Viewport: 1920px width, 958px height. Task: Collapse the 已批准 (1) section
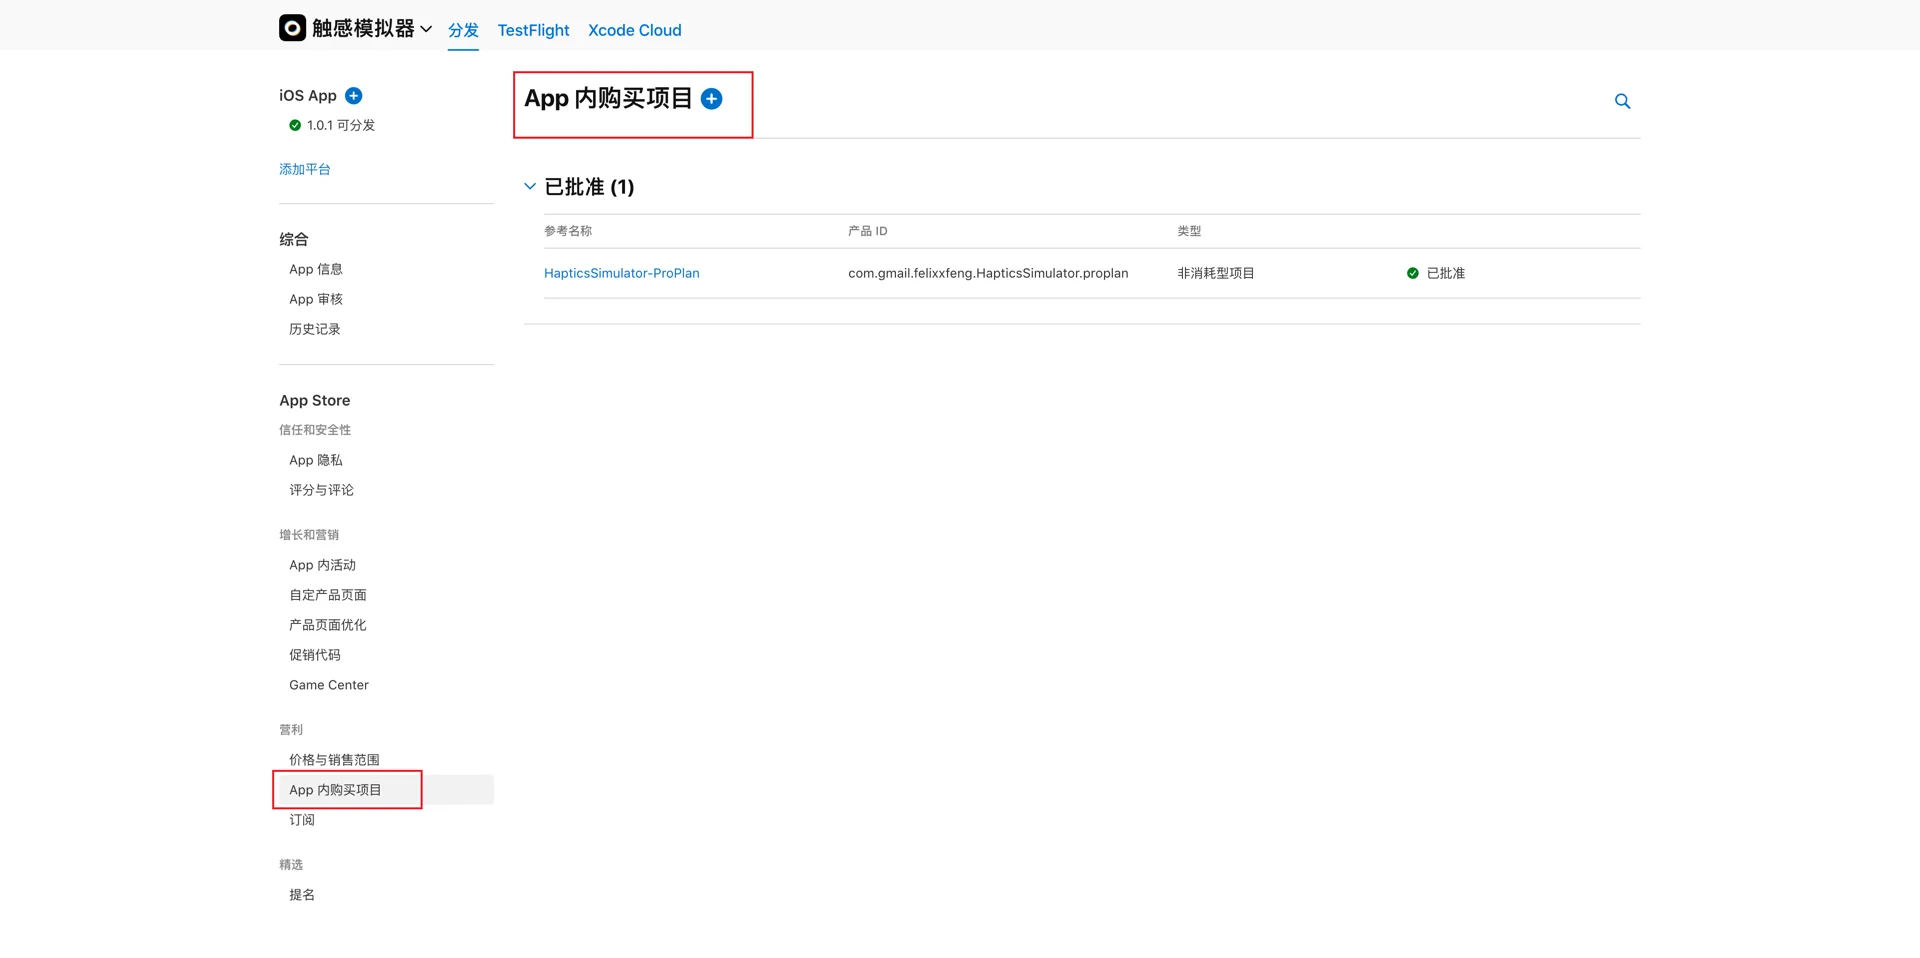[530, 186]
